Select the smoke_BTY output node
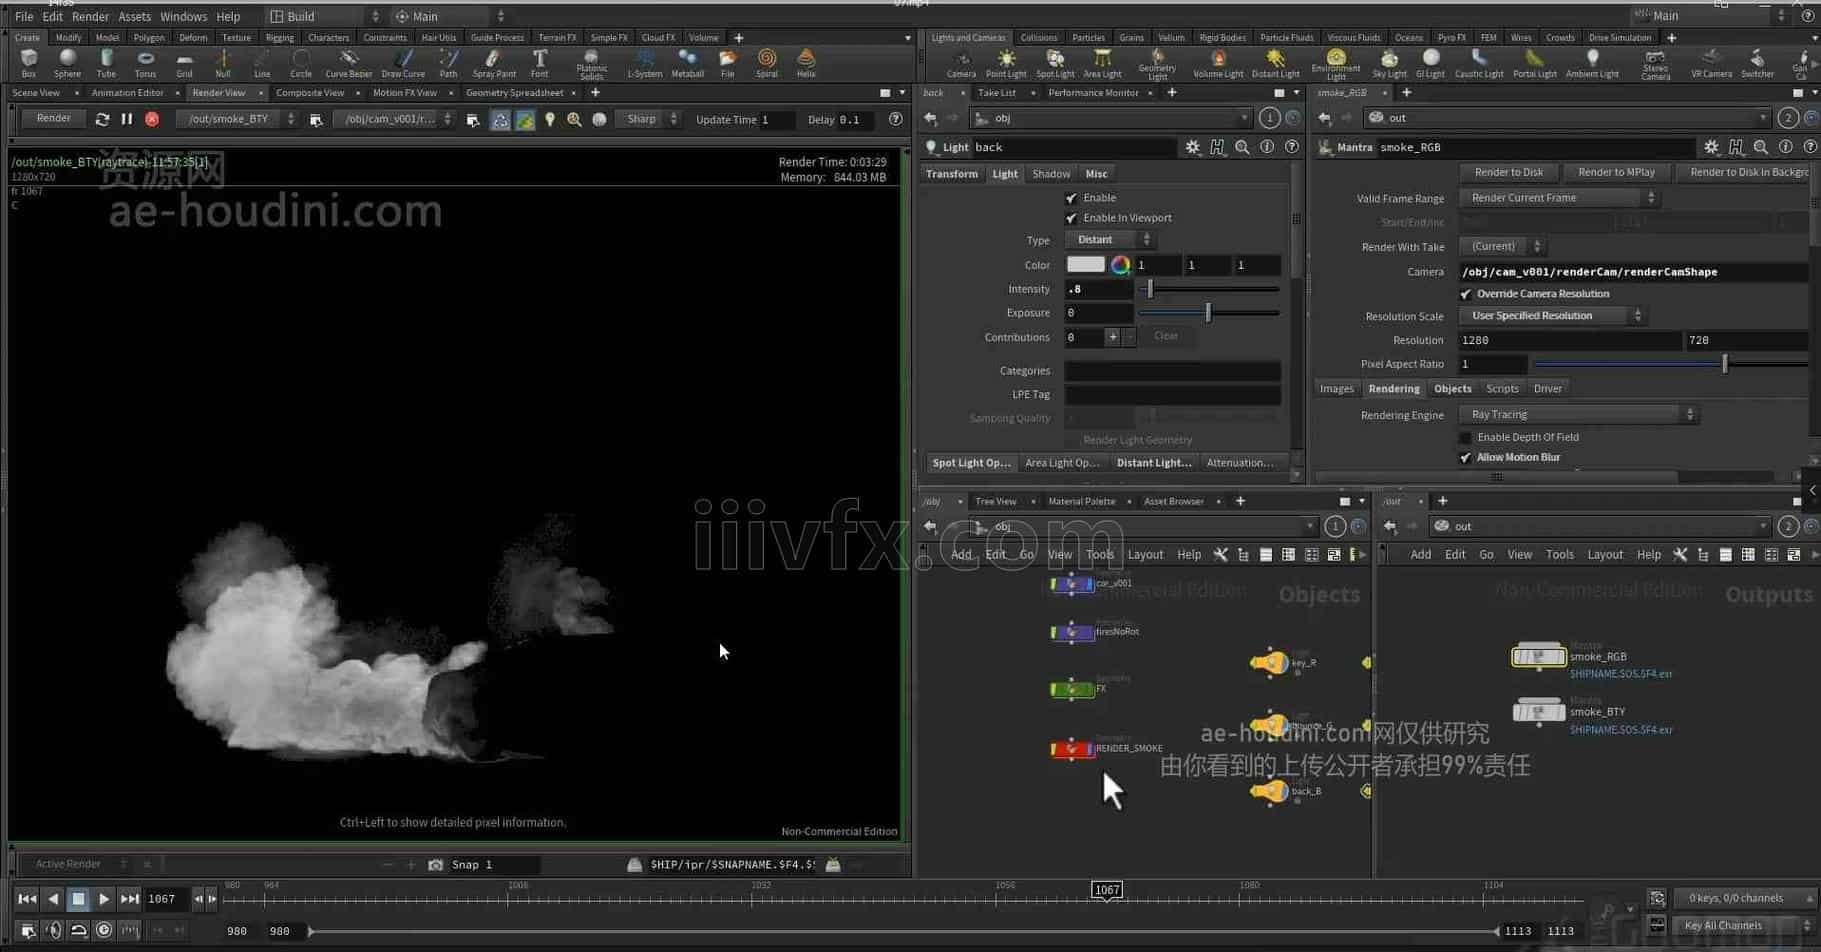 (1538, 712)
